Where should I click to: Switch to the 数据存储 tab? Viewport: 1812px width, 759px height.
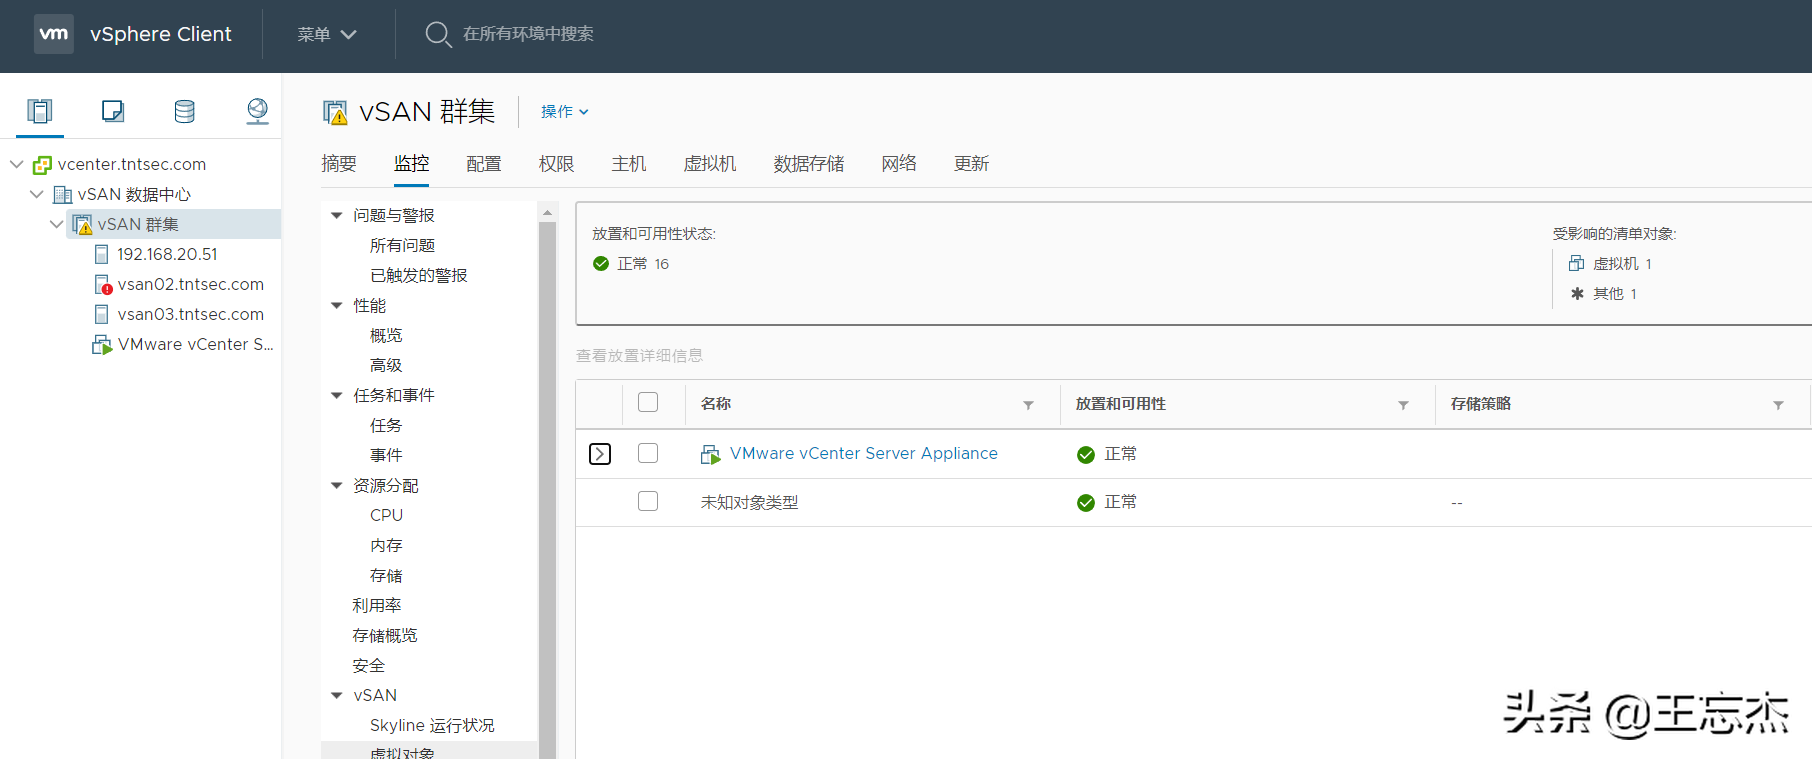[x=809, y=164]
